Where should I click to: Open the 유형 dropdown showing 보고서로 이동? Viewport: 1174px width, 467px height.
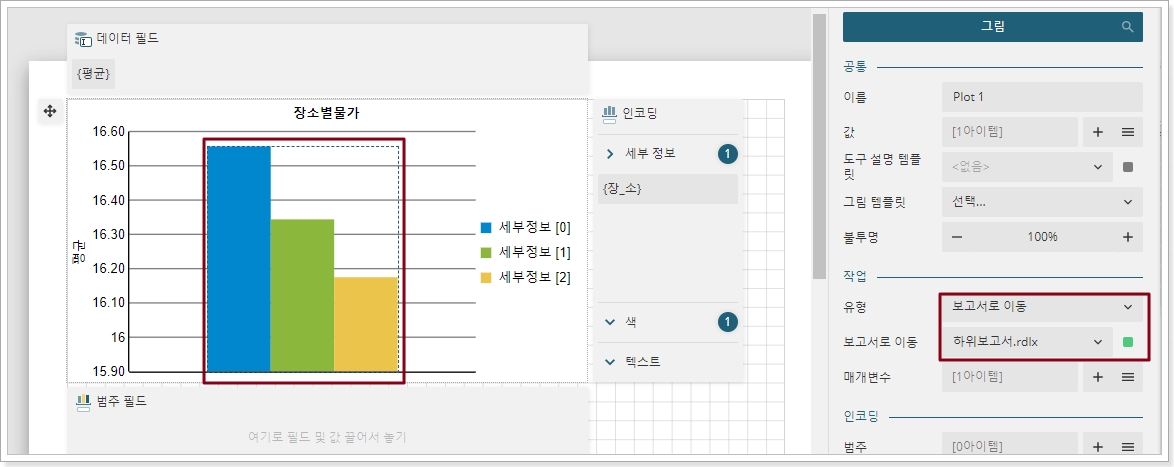pos(1042,307)
